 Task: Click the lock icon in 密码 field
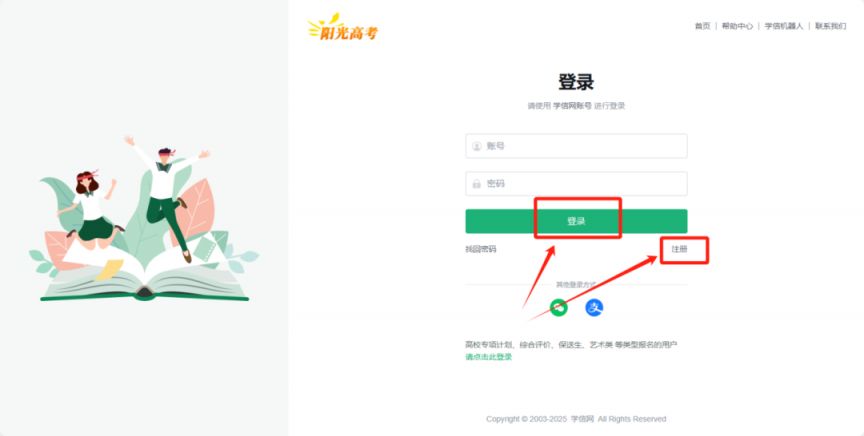pos(477,184)
